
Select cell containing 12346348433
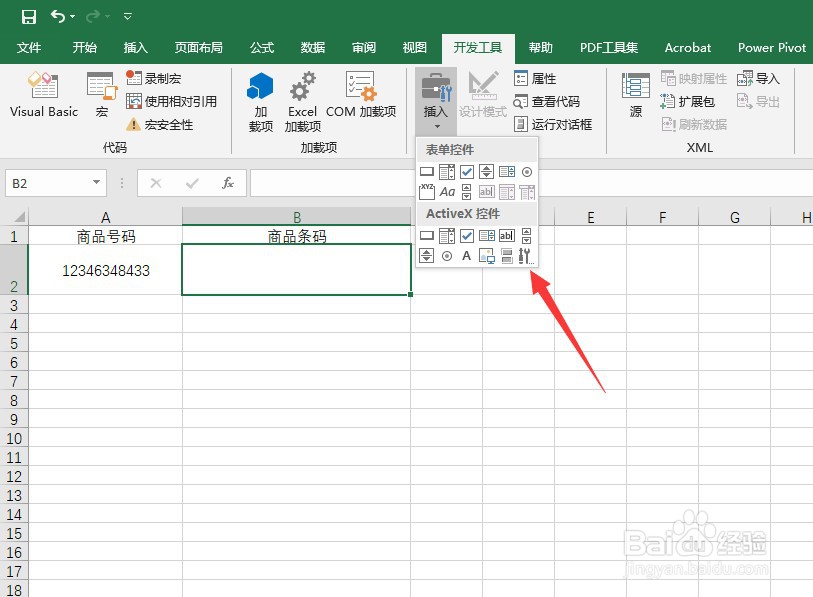click(x=105, y=270)
